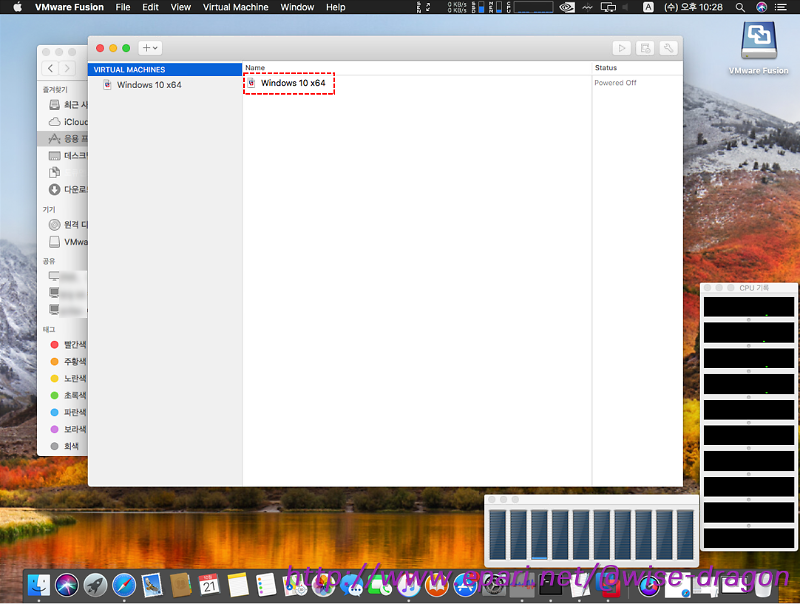Filter by gray tag in Finder sidebar
The width and height of the screenshot is (800, 604).
tap(64, 446)
